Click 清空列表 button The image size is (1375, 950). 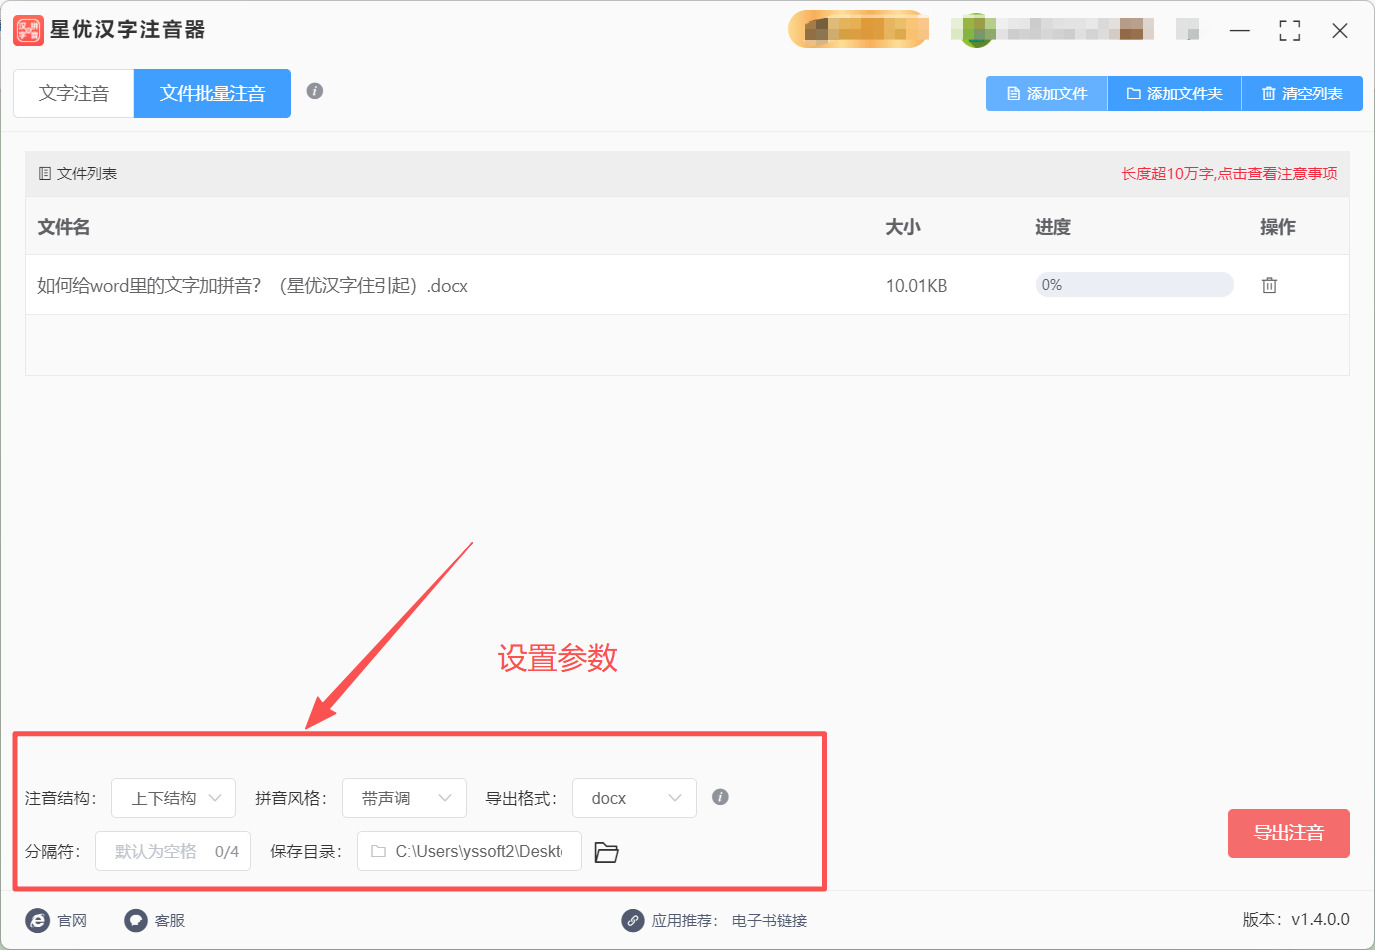(1302, 94)
